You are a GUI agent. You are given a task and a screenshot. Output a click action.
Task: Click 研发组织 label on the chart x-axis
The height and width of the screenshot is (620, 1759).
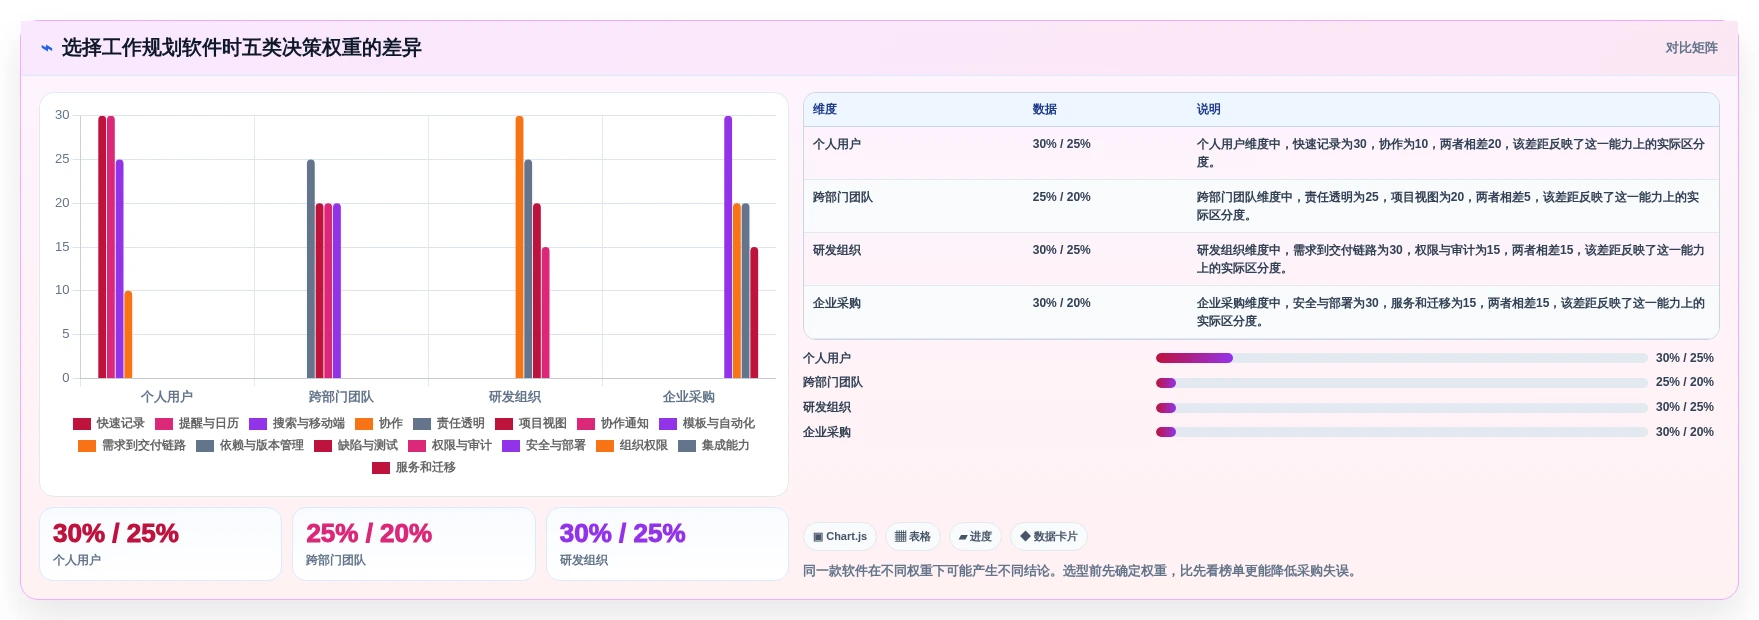coord(515,397)
